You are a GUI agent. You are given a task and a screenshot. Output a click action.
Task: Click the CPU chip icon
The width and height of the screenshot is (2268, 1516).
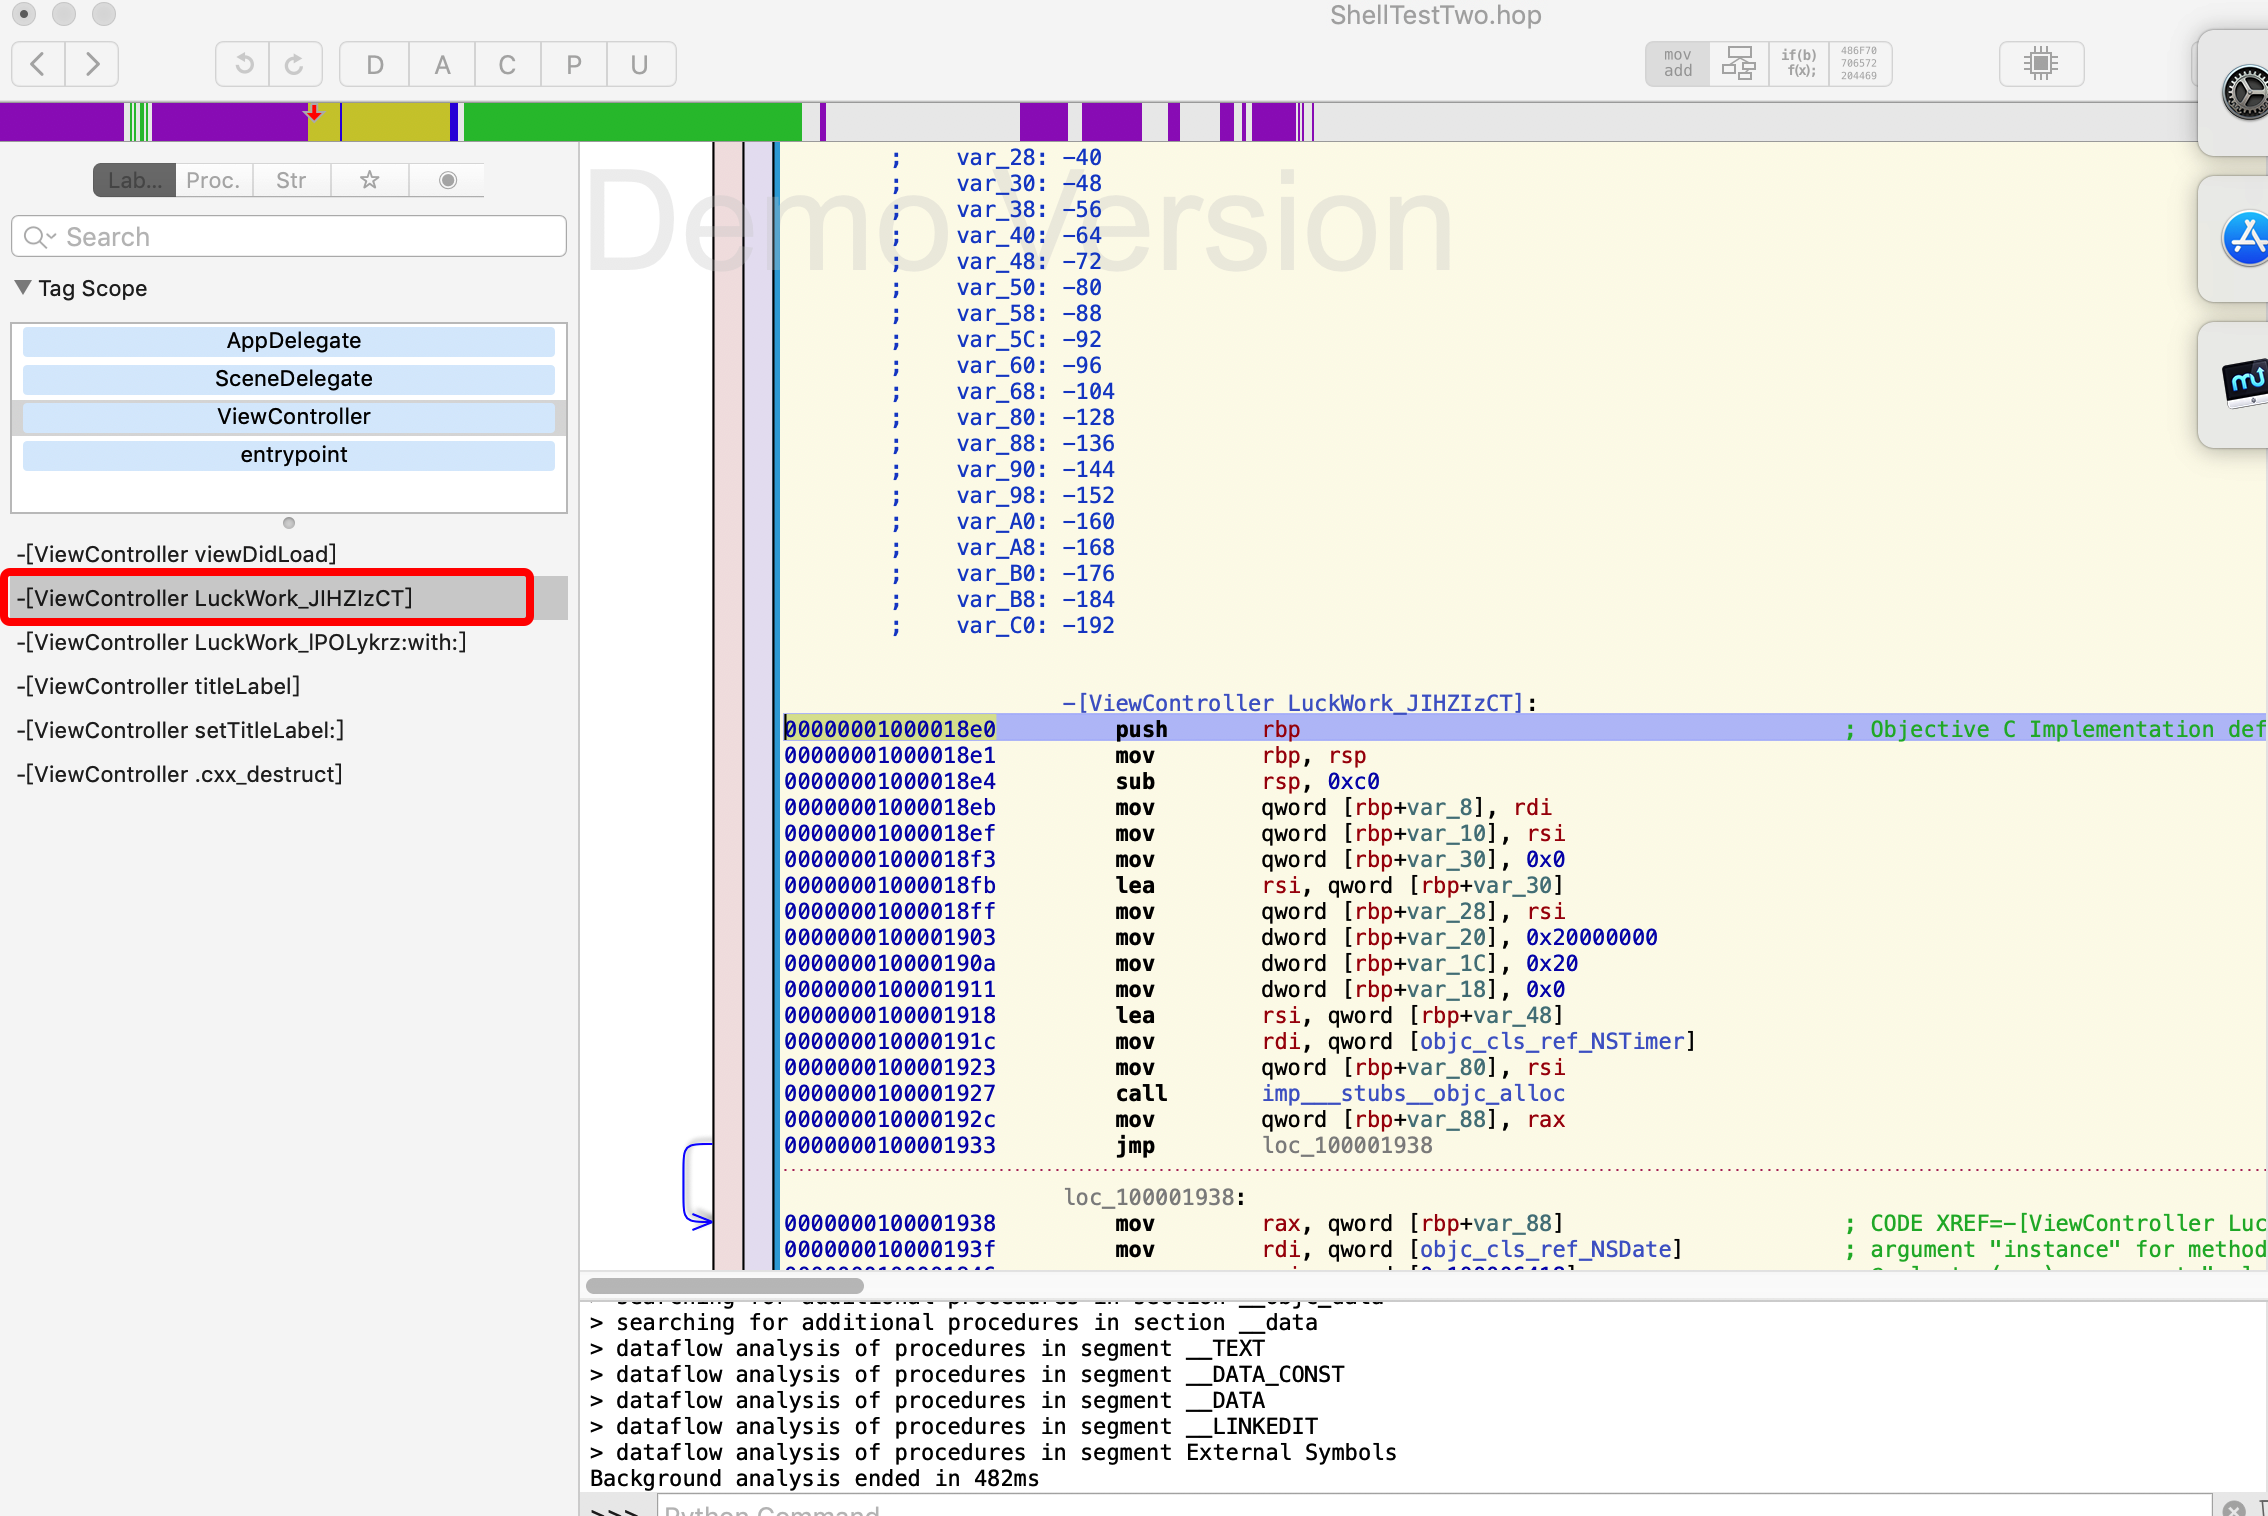[x=2040, y=64]
